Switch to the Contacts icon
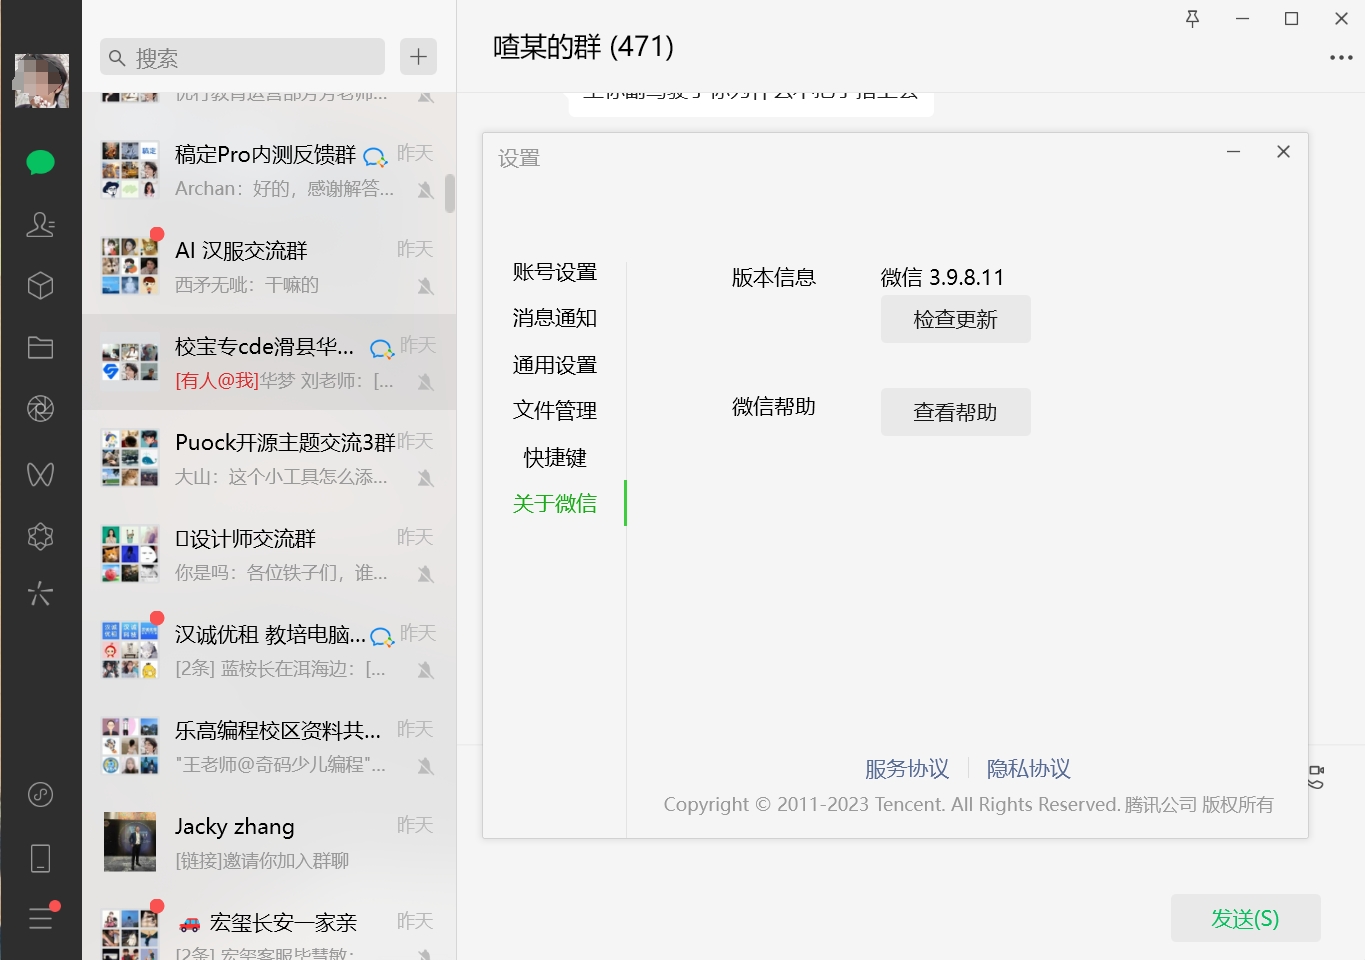This screenshot has width=1365, height=960. point(40,225)
